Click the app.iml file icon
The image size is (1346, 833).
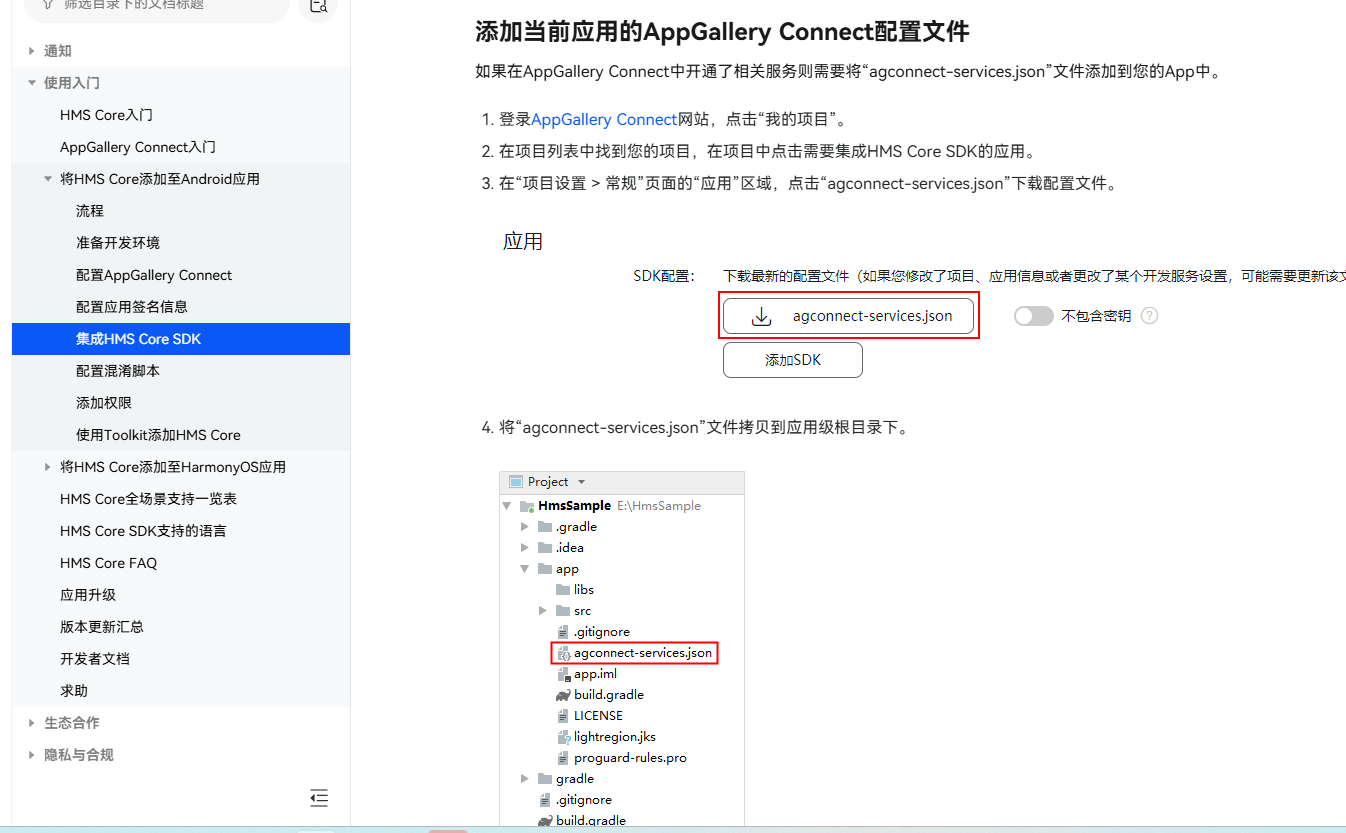(x=563, y=674)
